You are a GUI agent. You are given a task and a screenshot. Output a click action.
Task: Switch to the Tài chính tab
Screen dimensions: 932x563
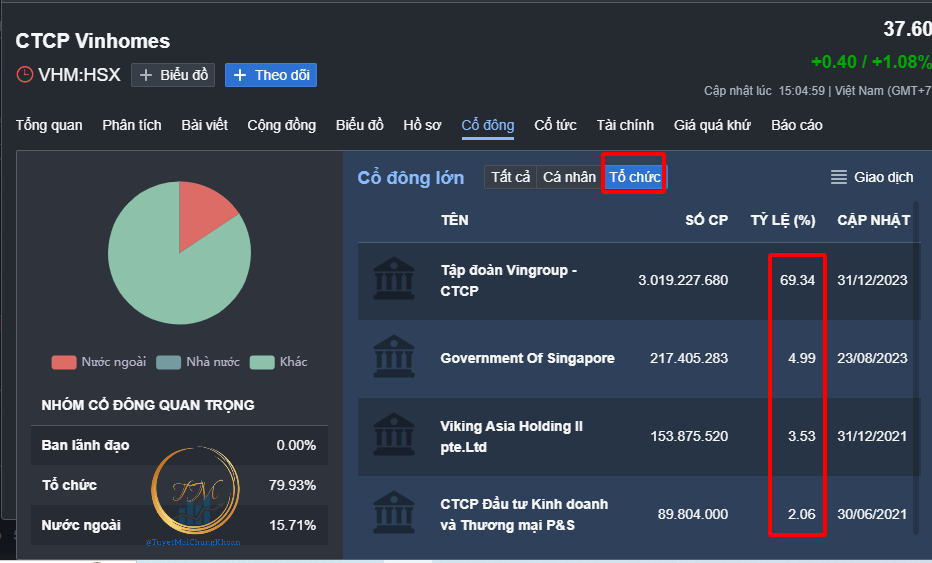pyautogui.click(x=625, y=125)
